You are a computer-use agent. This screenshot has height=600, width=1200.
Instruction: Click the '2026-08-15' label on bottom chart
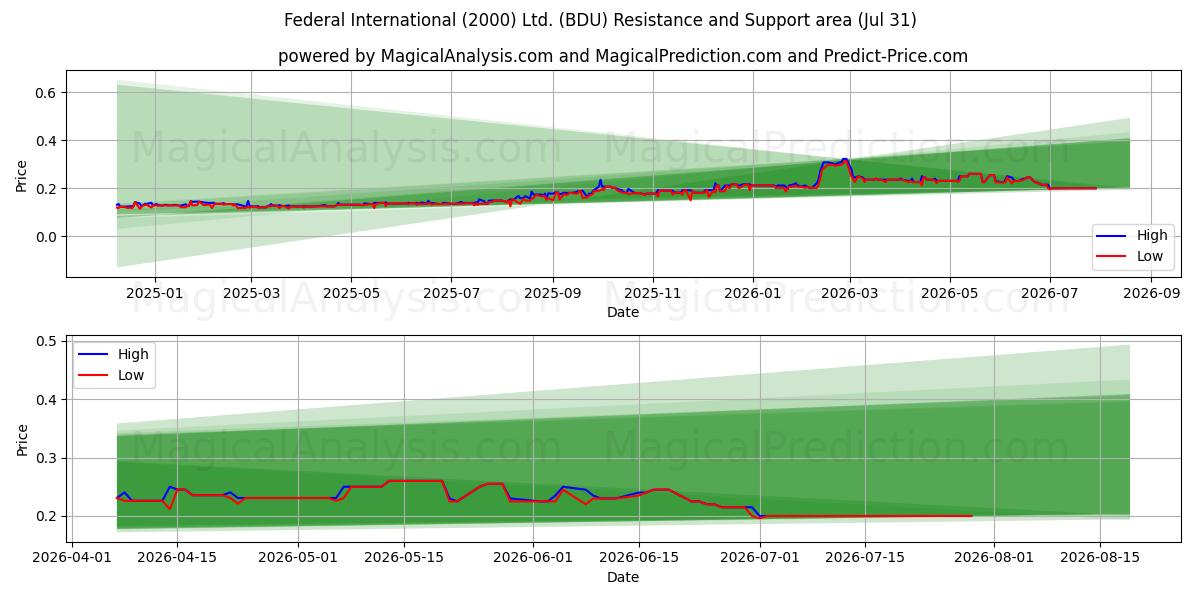[1100, 559]
